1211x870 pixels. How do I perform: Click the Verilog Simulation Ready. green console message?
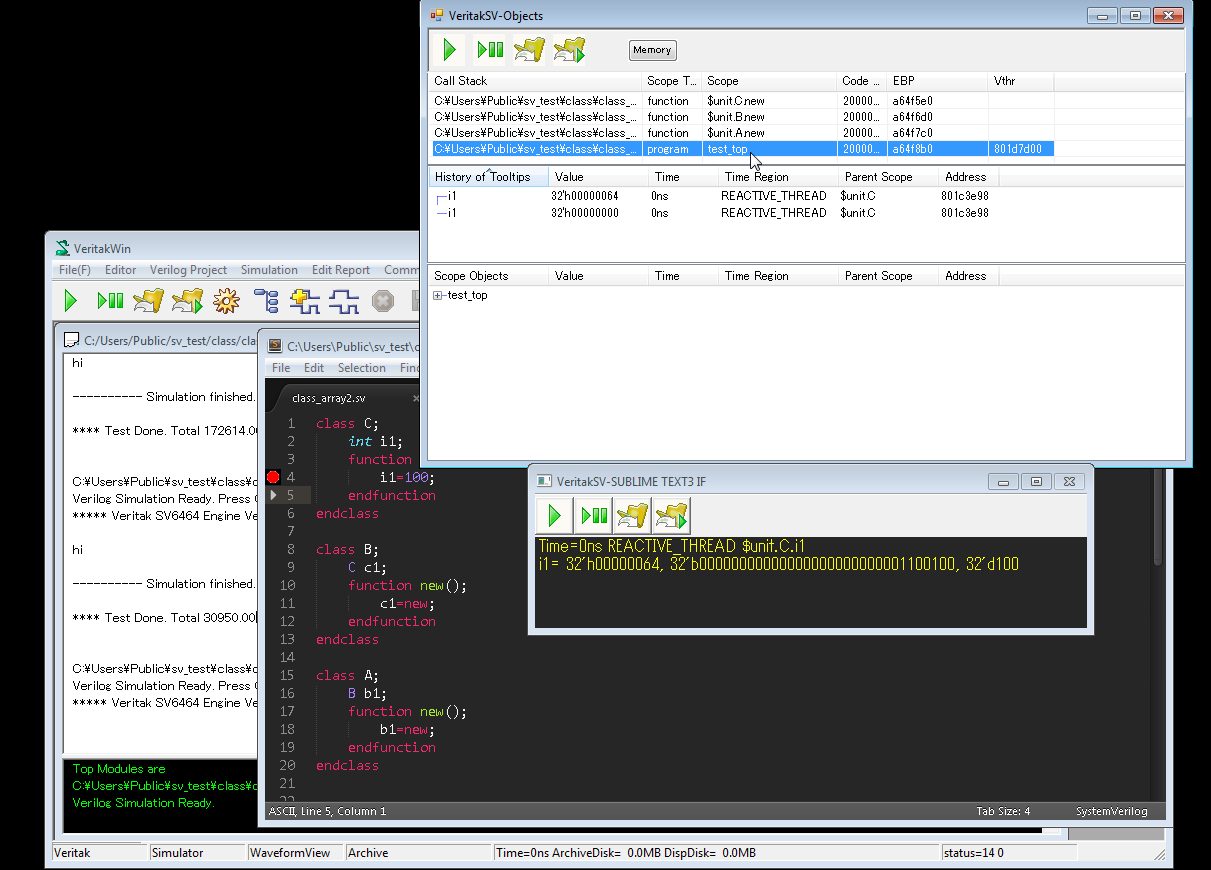tap(143, 803)
